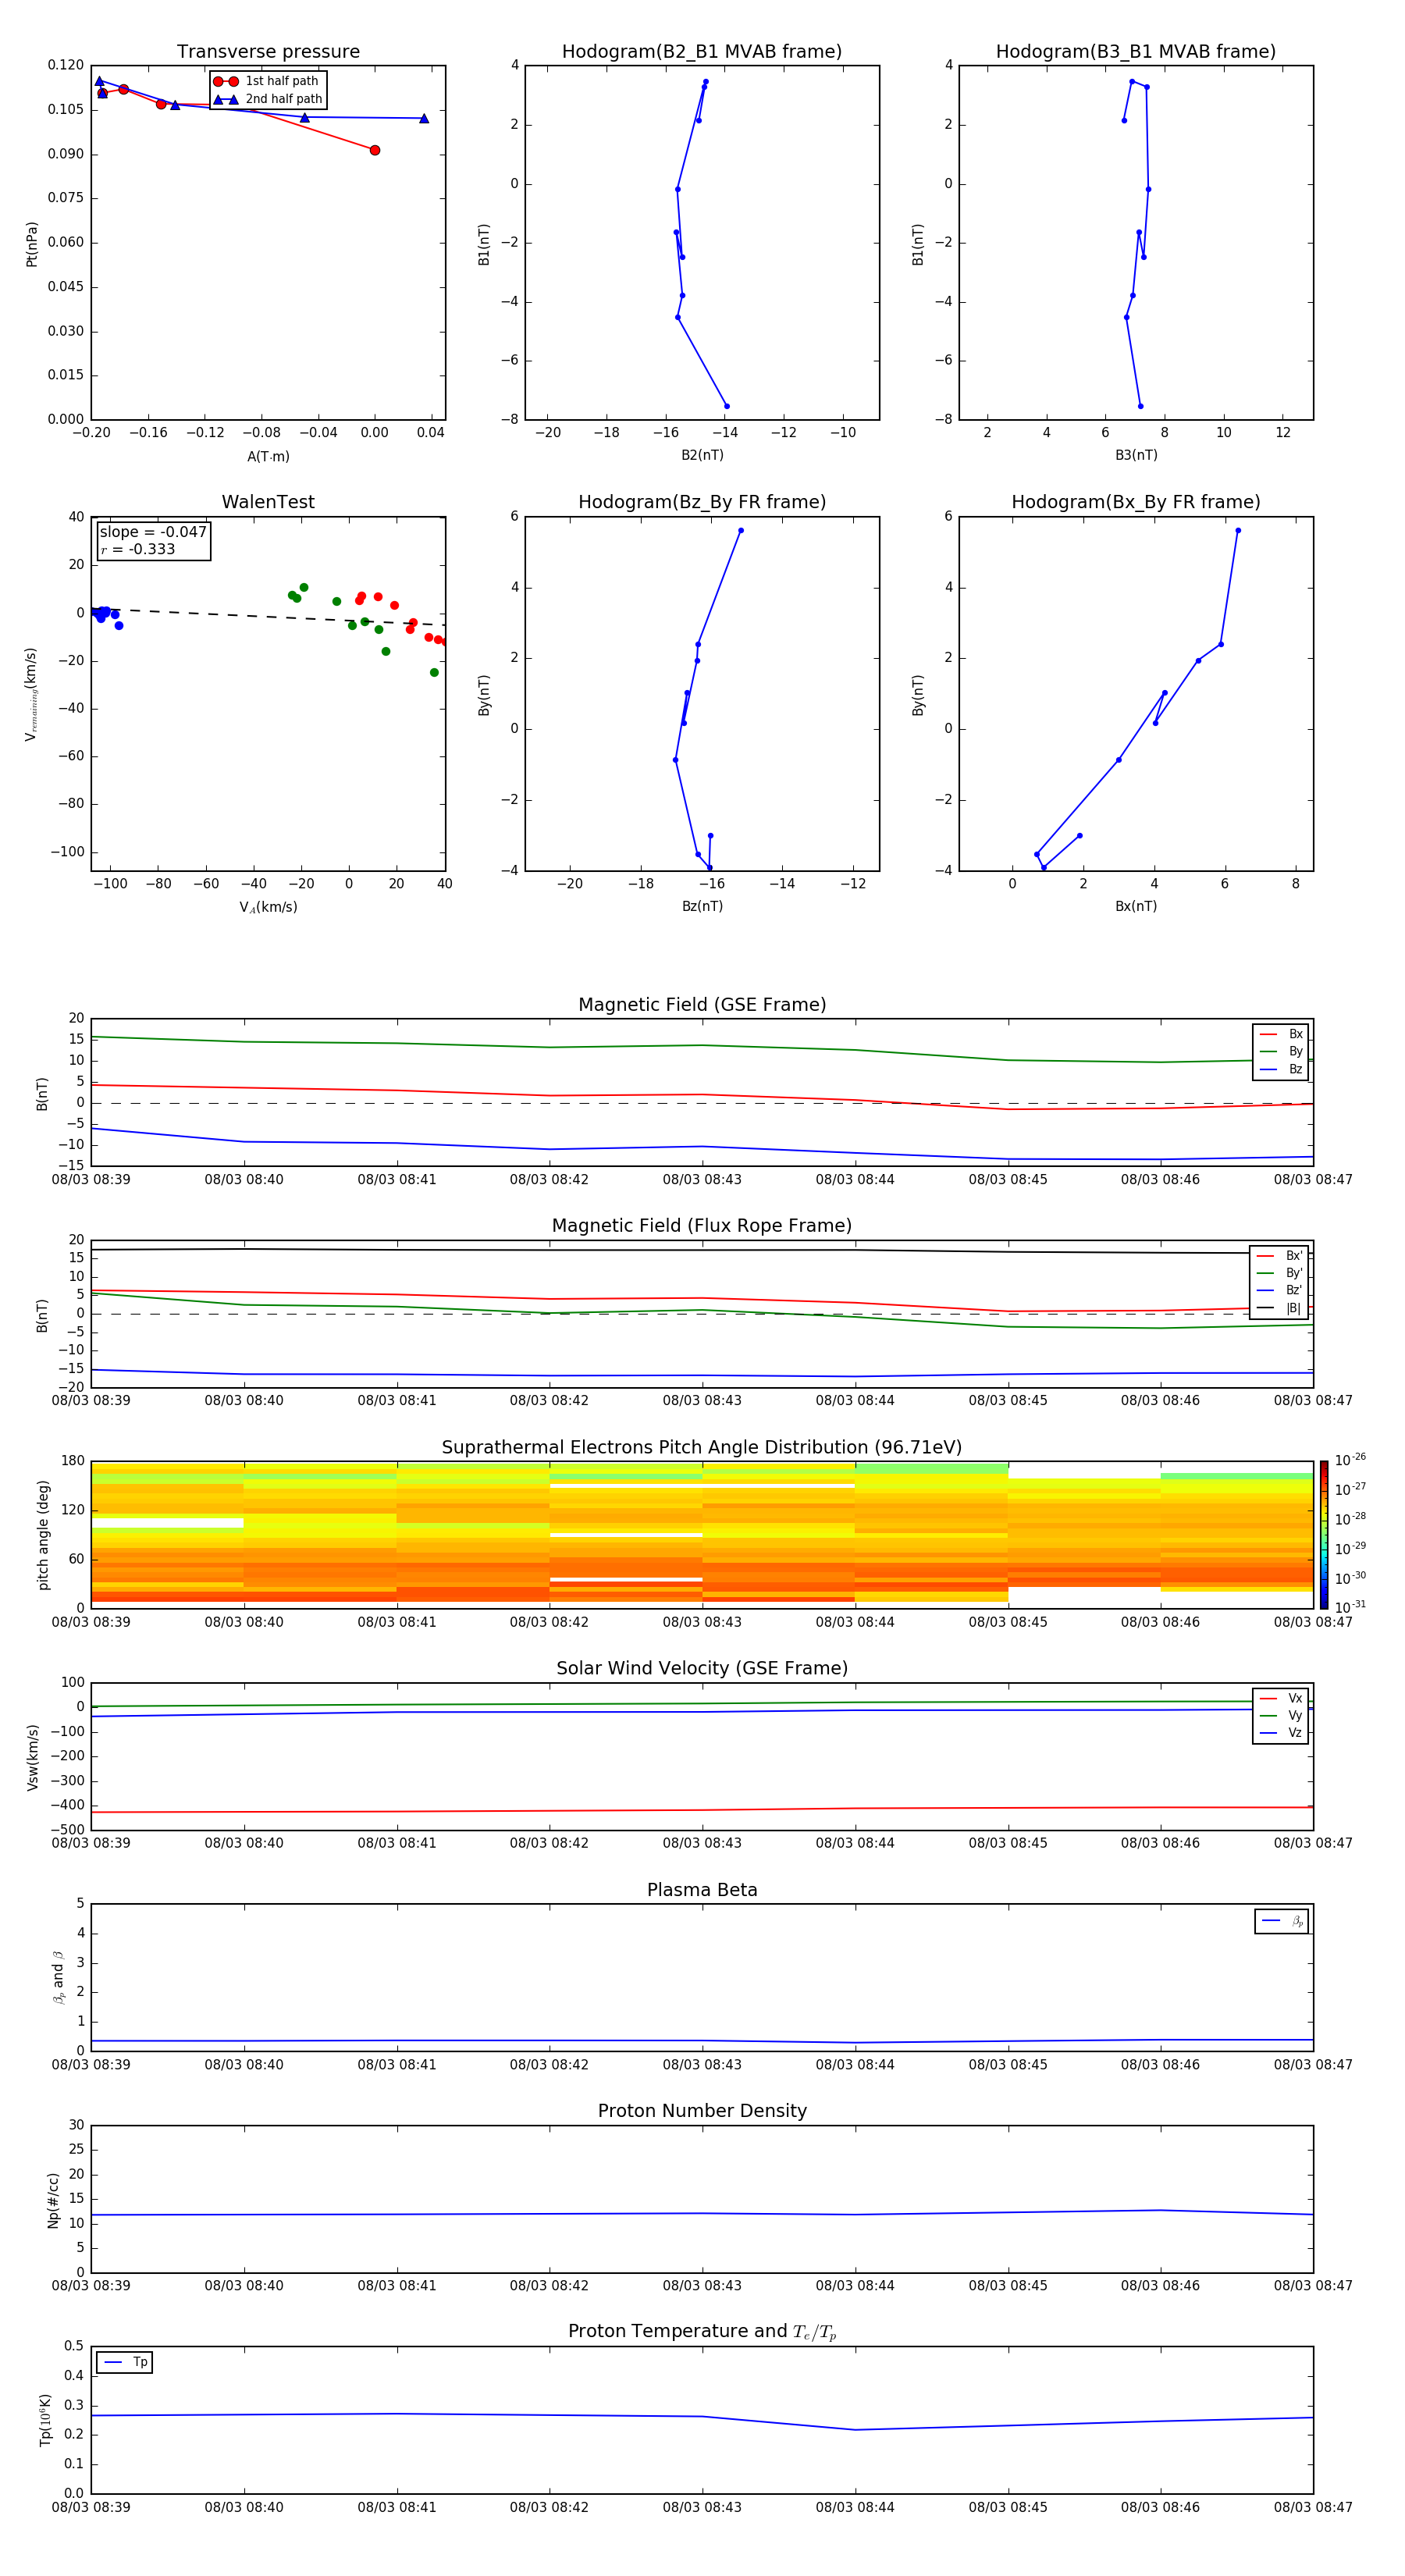The width and height of the screenshot is (1405, 2576).
Task: Click the Suprathermal Electrons Pitch Angle Distribution title
Action: 702,1448
